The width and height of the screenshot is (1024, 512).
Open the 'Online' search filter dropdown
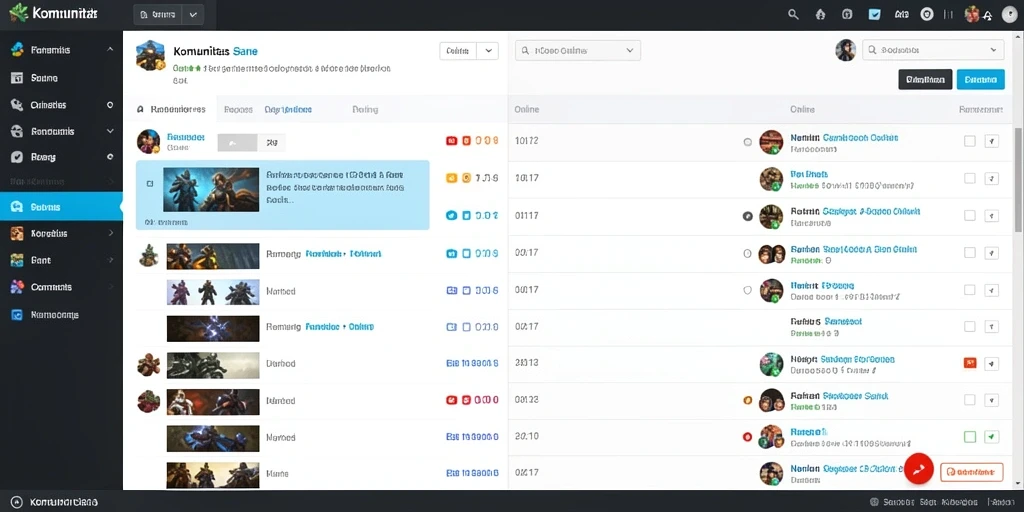click(x=577, y=50)
